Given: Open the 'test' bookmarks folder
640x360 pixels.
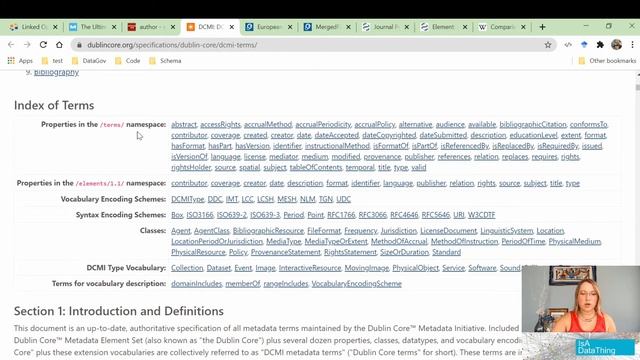Looking at the screenshot, I should pyautogui.click(x=52, y=61).
